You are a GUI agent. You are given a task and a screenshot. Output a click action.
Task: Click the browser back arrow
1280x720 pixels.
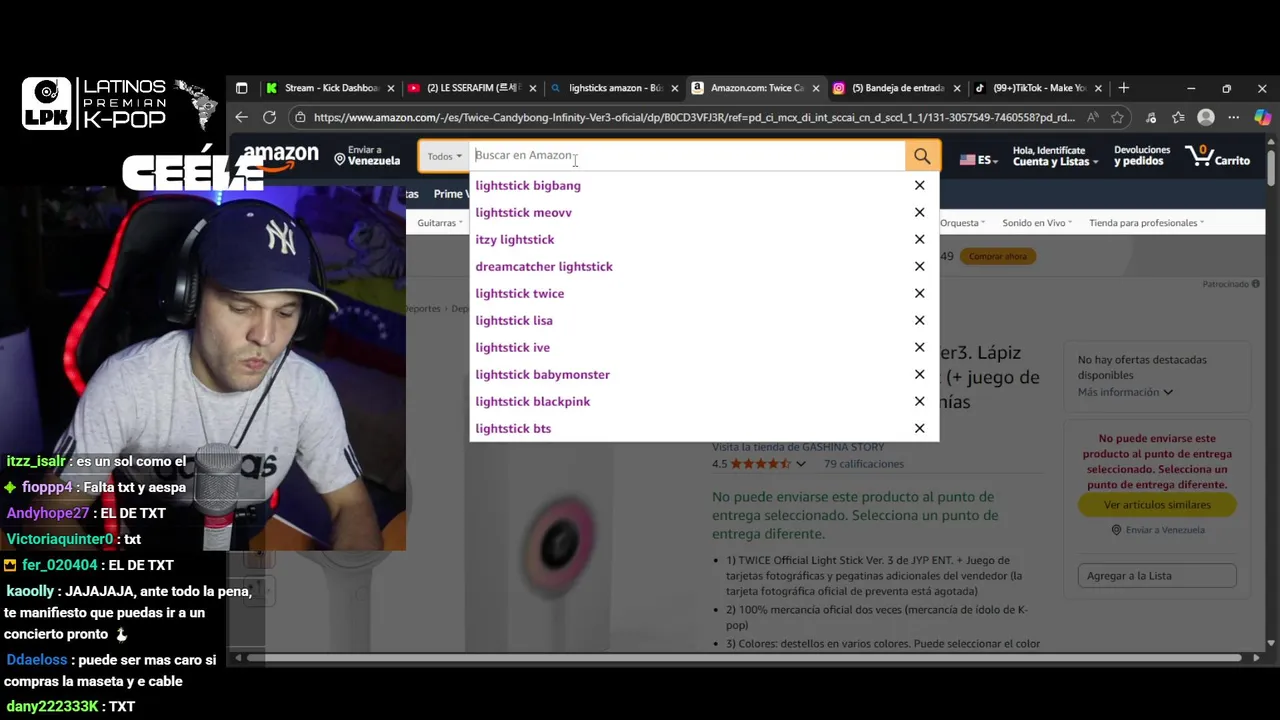(242, 117)
